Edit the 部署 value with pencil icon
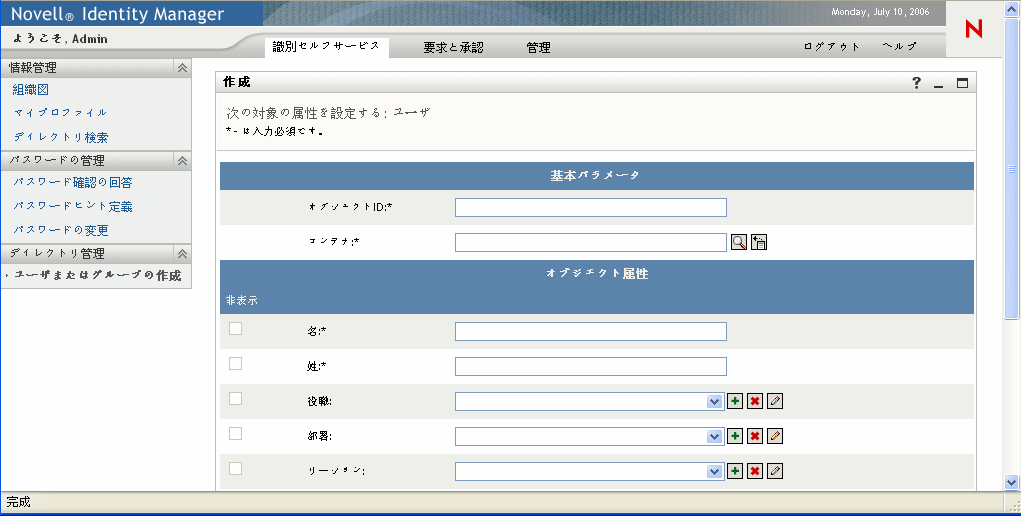Viewport: 1021px width, 516px height. [x=775, y=436]
